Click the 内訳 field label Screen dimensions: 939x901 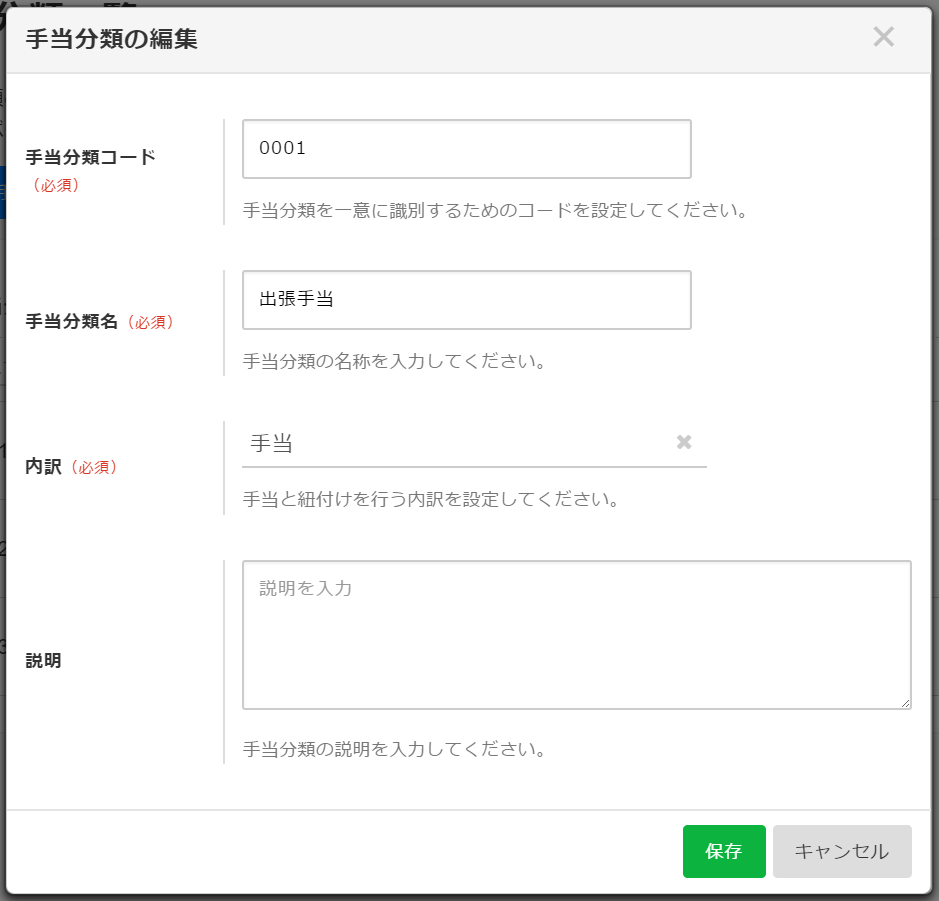[44, 467]
